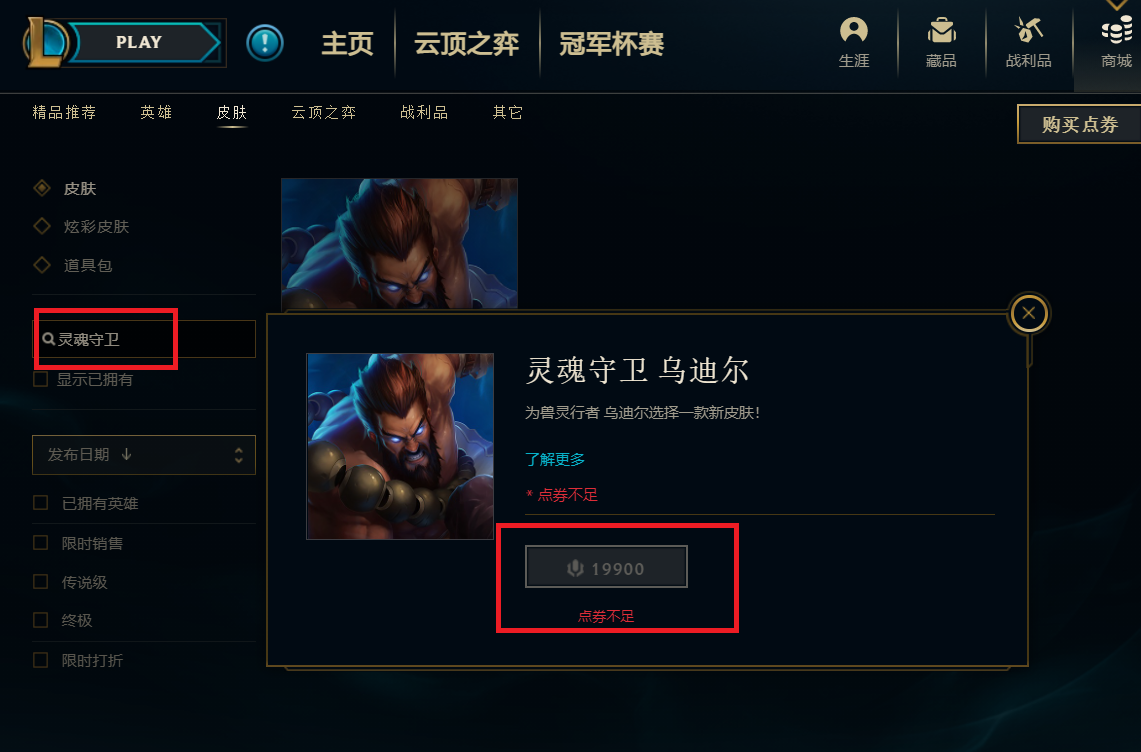Viewport: 1141px width, 752px height.
Task: Go to the 云顶之弈 main navigation tab
Action: (x=466, y=44)
